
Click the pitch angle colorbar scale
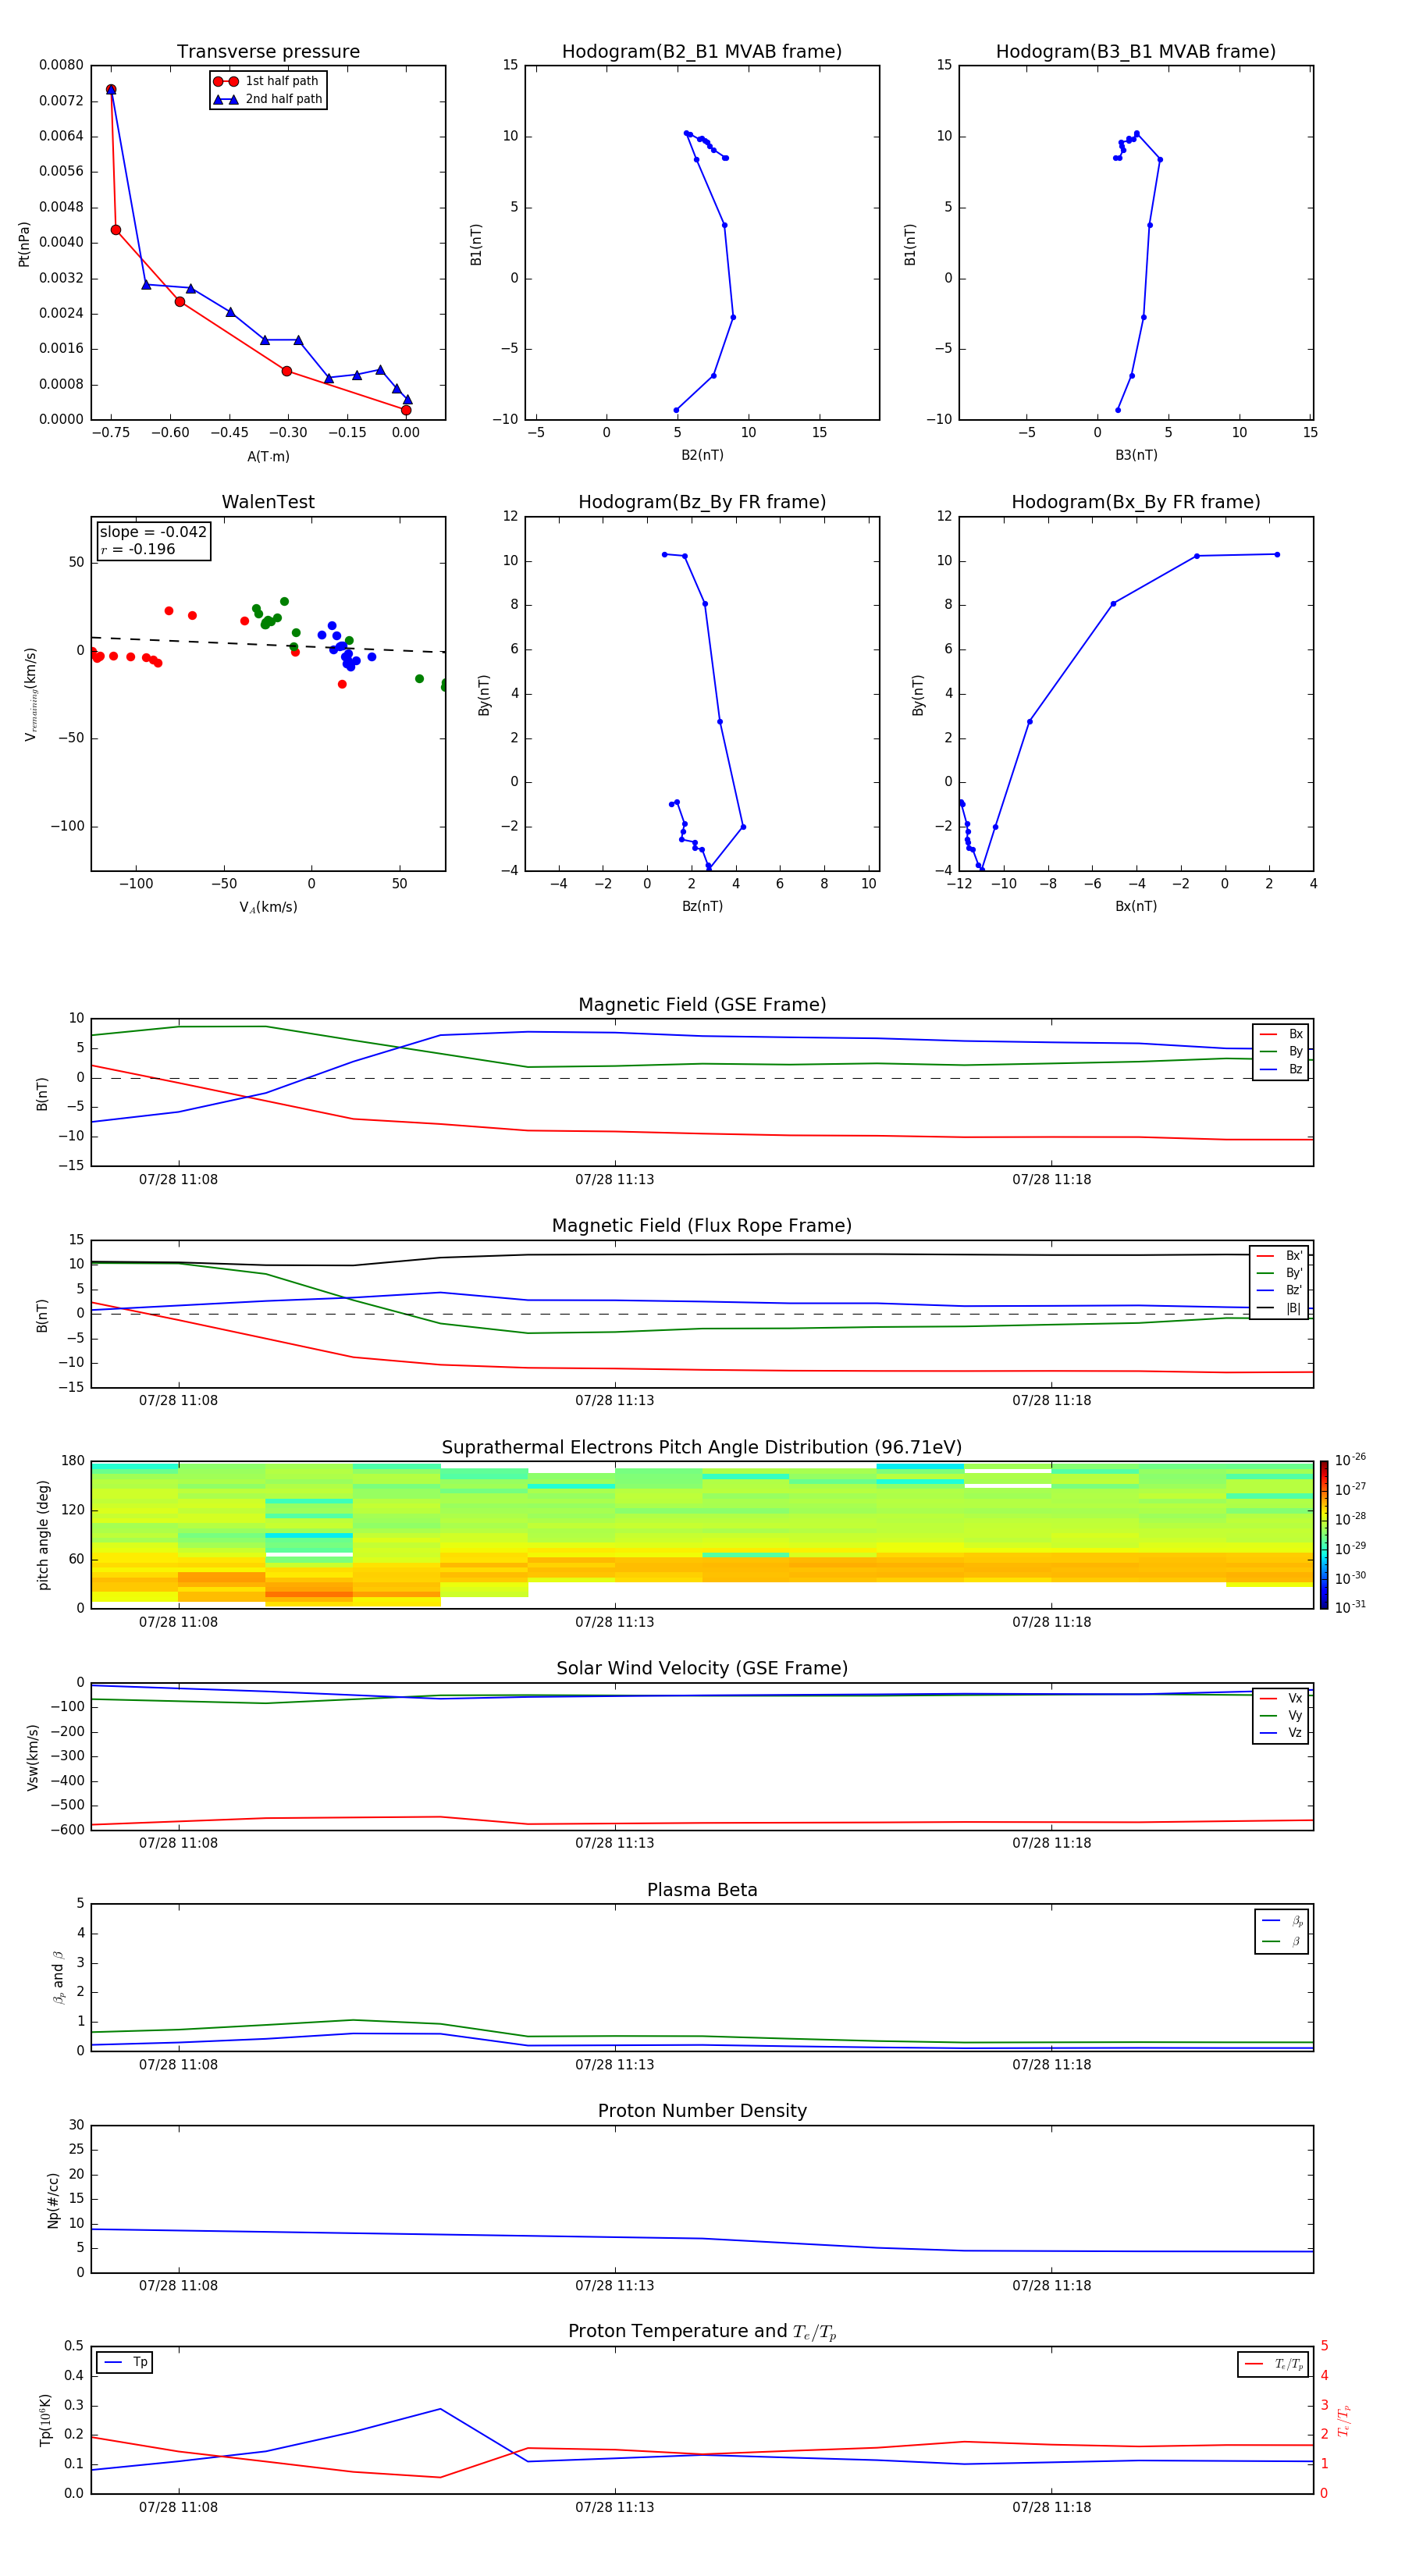pyautogui.click(x=1324, y=1535)
